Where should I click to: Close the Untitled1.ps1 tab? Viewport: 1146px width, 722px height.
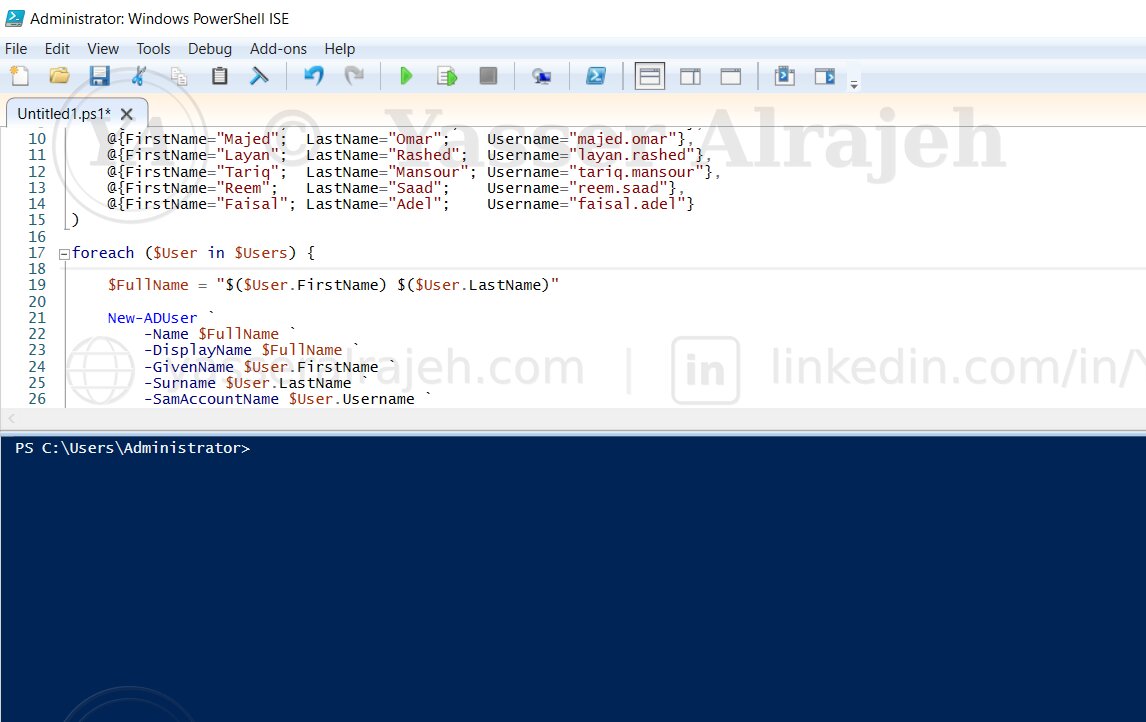pyautogui.click(x=126, y=114)
